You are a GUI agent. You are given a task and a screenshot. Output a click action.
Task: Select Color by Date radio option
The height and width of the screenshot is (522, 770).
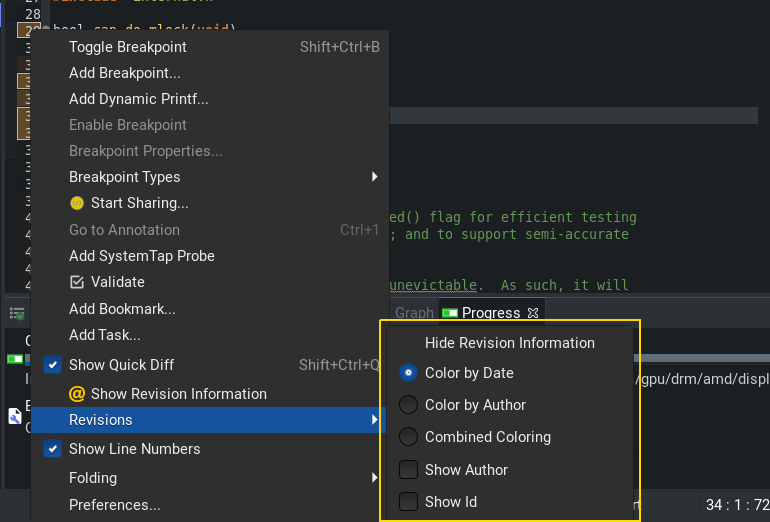coord(408,373)
